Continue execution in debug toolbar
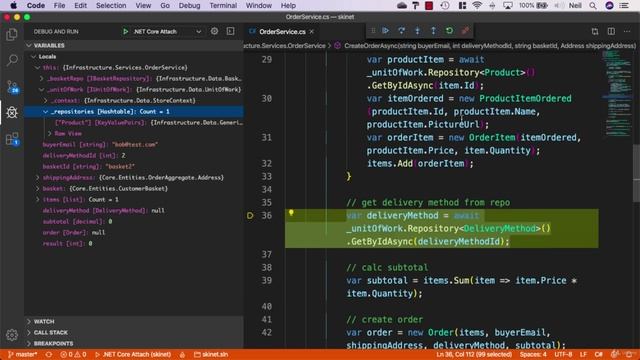Viewport: 640px width, 360px height. click(385, 31)
